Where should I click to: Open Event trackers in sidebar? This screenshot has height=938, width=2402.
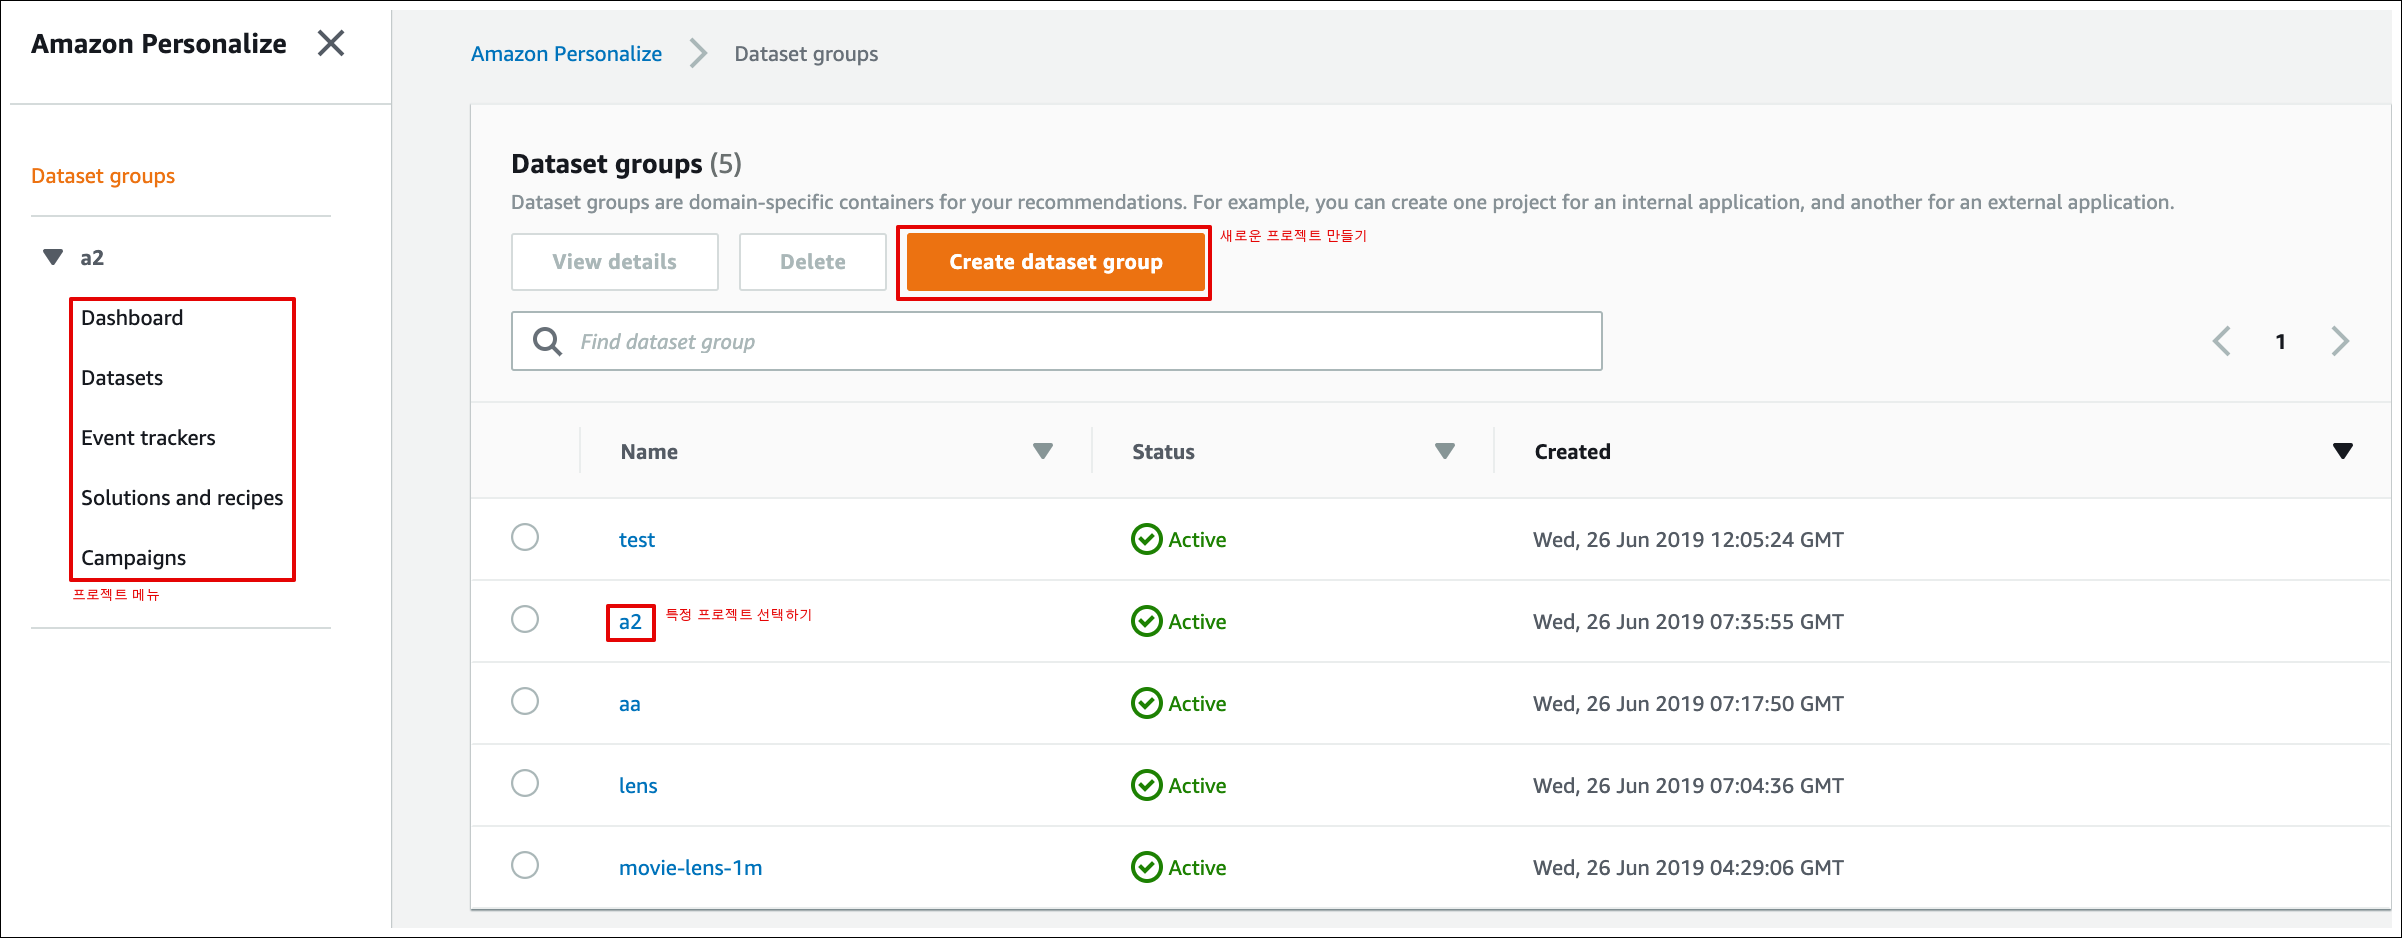tap(148, 438)
